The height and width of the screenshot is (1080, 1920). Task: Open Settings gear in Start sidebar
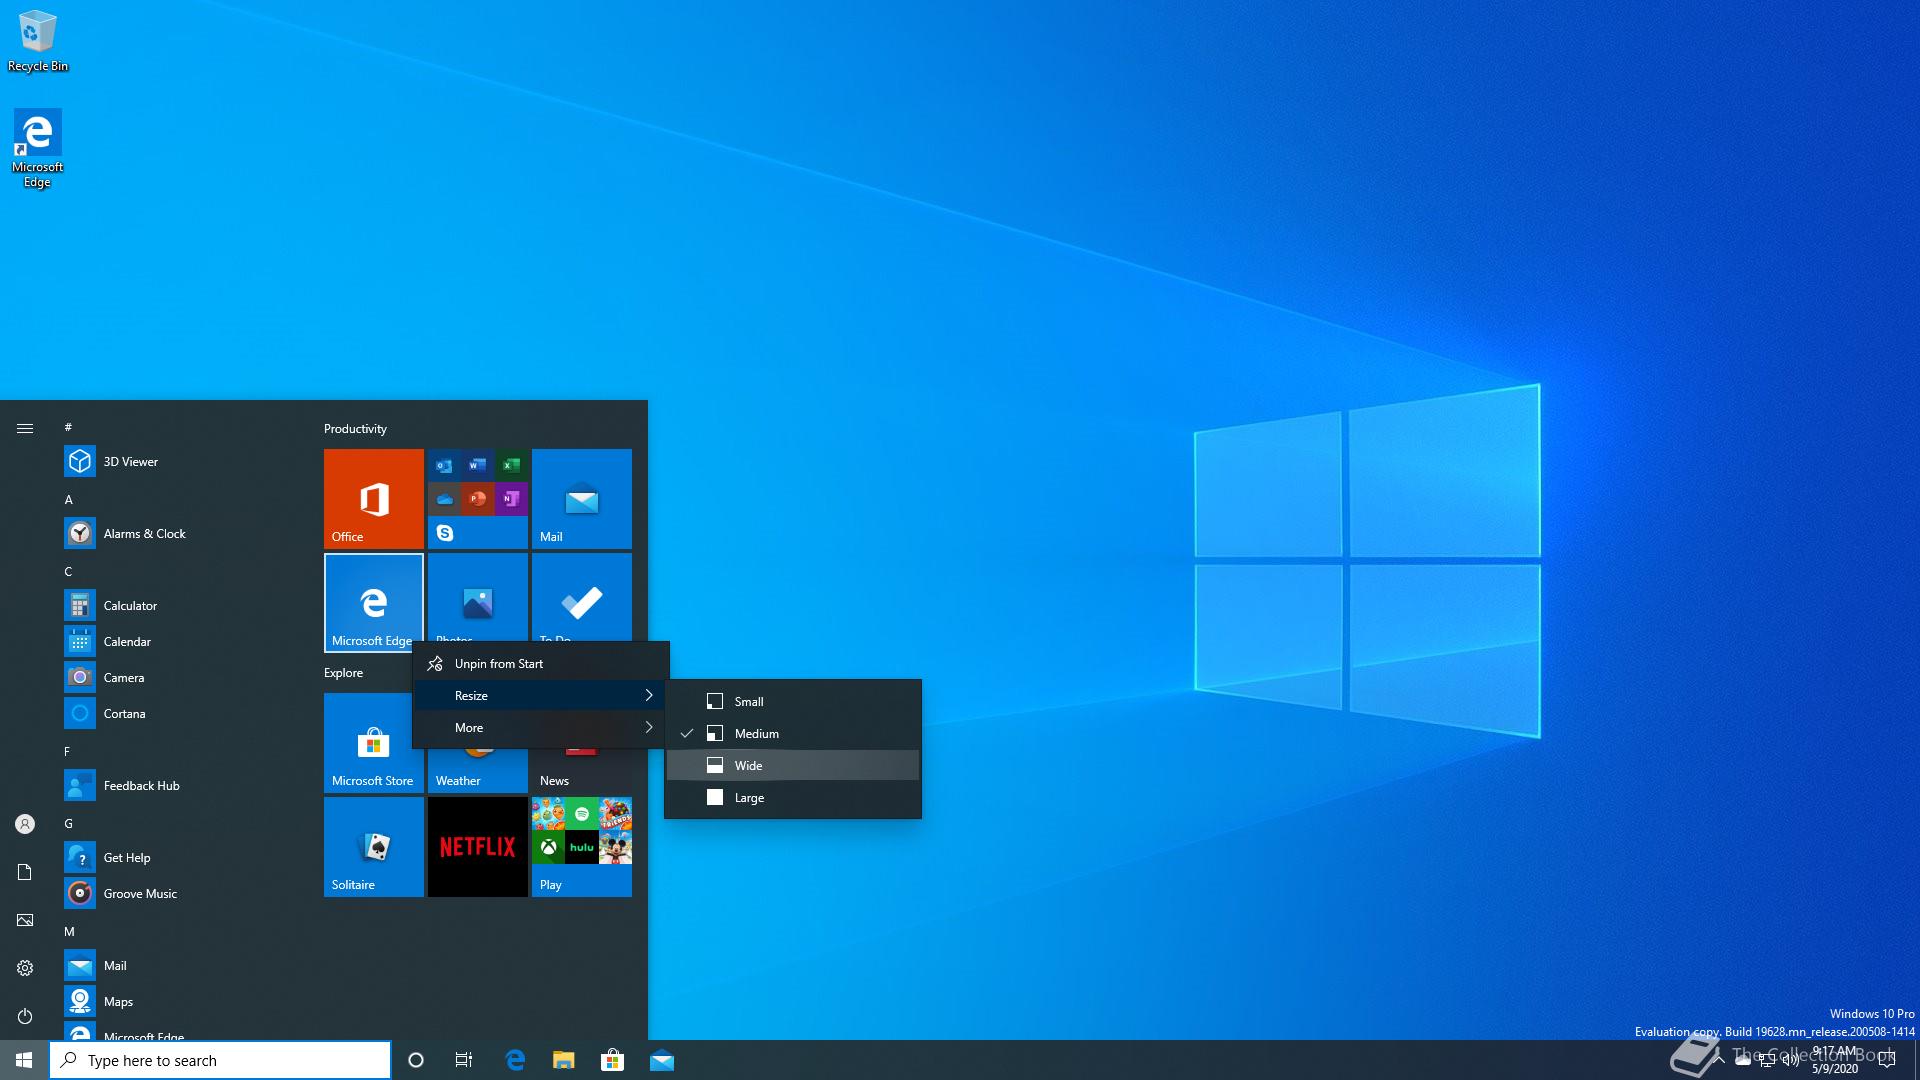[25, 968]
